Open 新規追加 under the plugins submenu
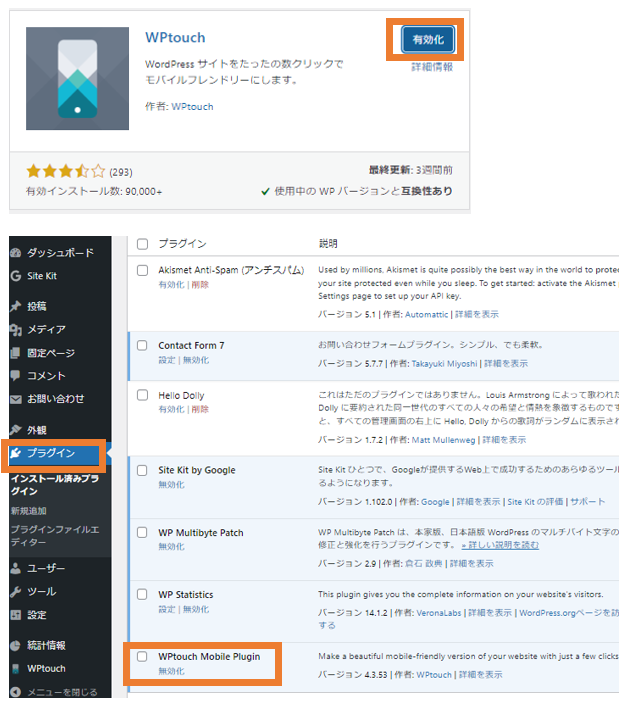The width and height of the screenshot is (643, 705). [29, 510]
